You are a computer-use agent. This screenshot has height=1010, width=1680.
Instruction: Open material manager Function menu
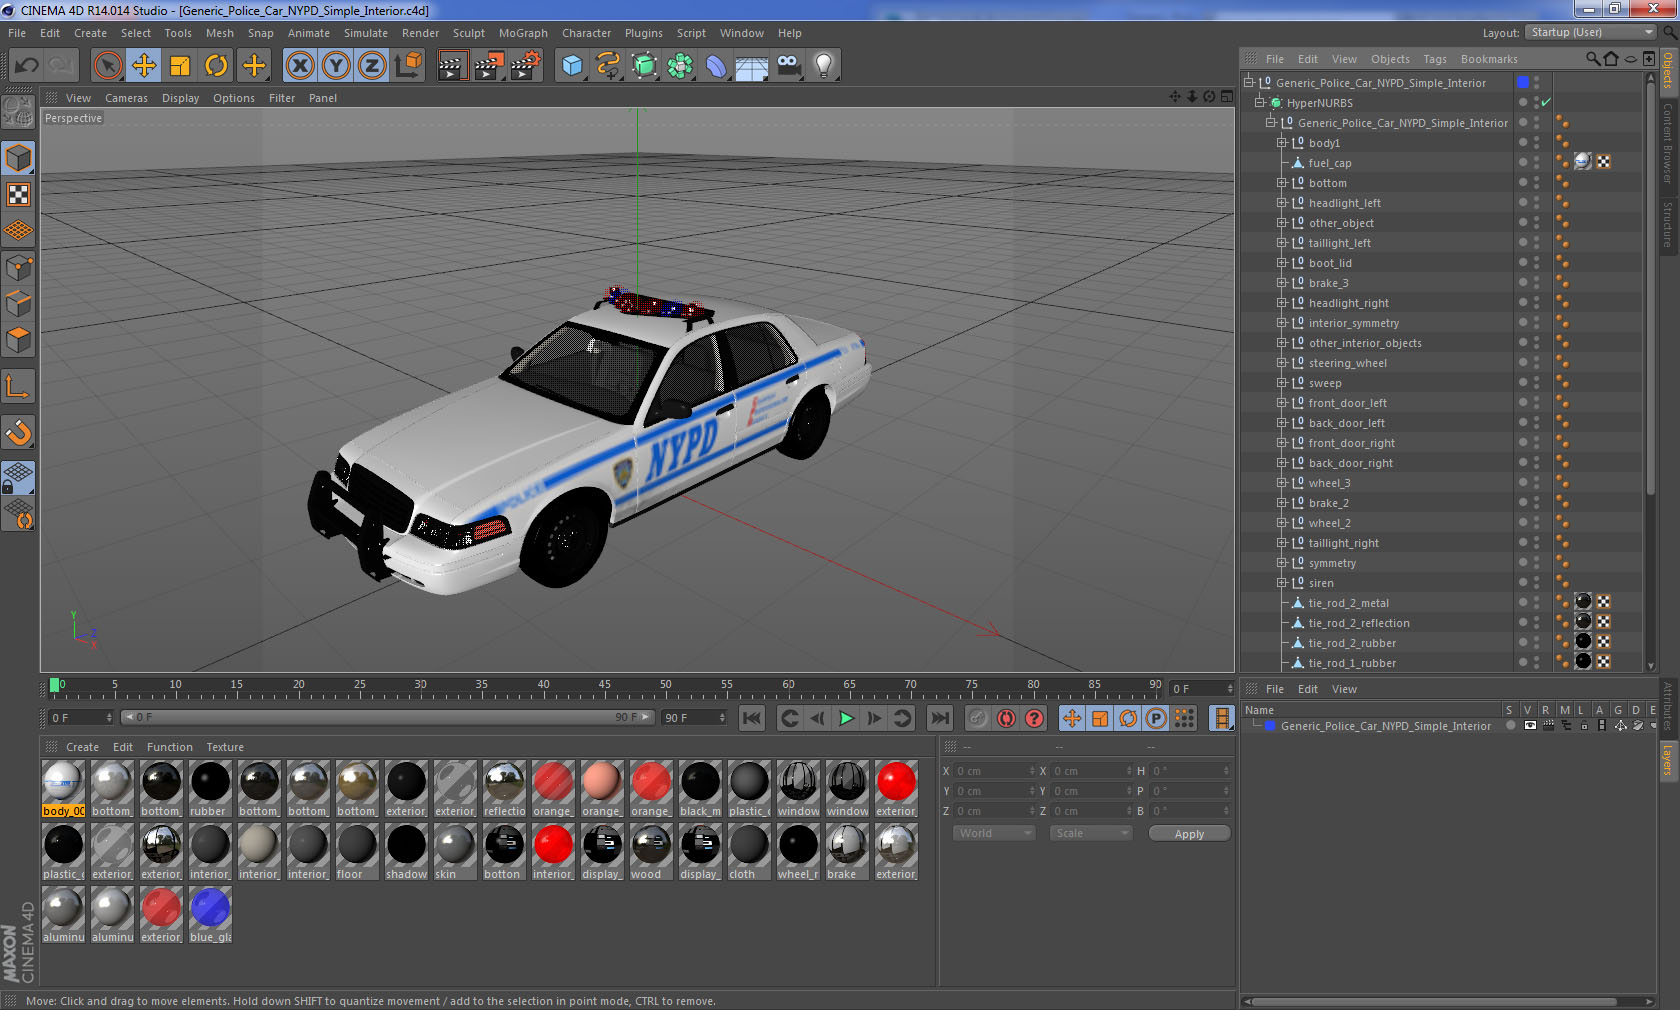tap(169, 747)
